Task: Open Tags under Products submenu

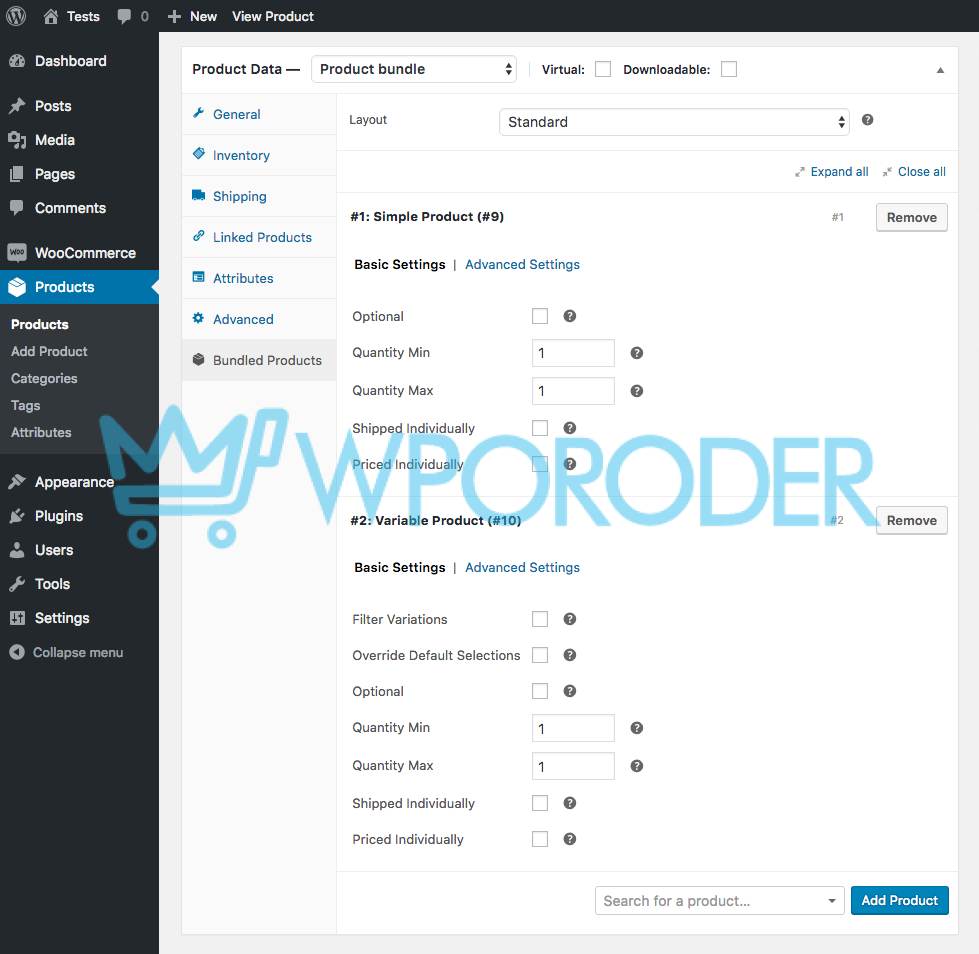Action: (26, 406)
